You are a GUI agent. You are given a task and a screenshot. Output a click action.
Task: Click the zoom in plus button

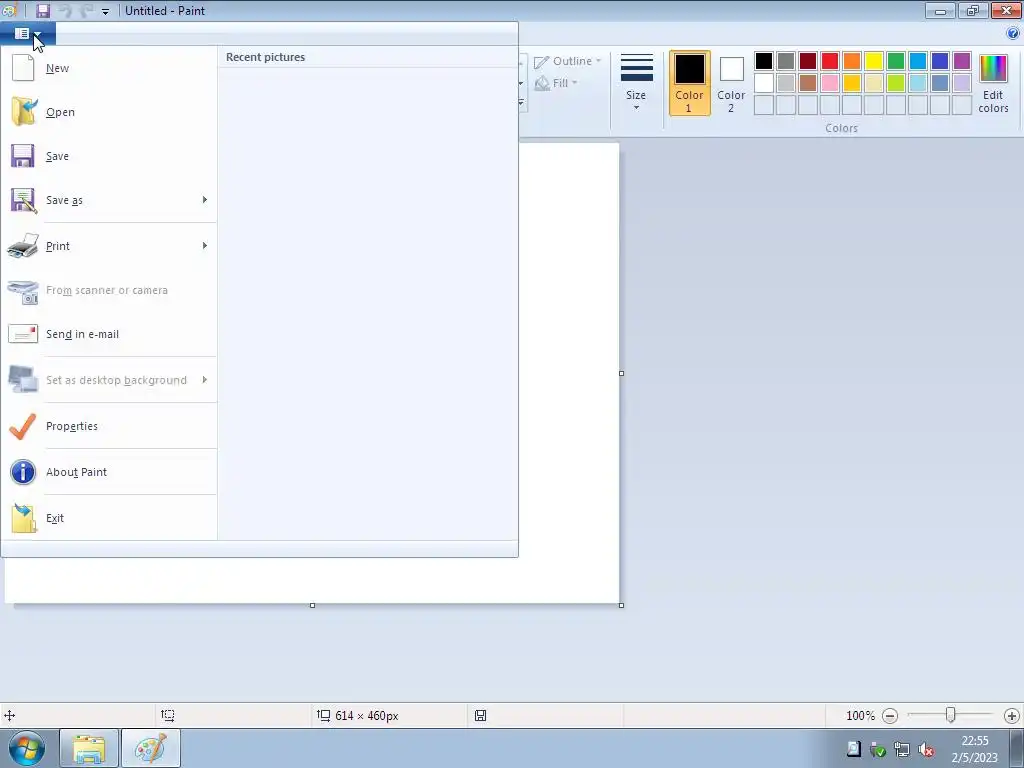1012,716
